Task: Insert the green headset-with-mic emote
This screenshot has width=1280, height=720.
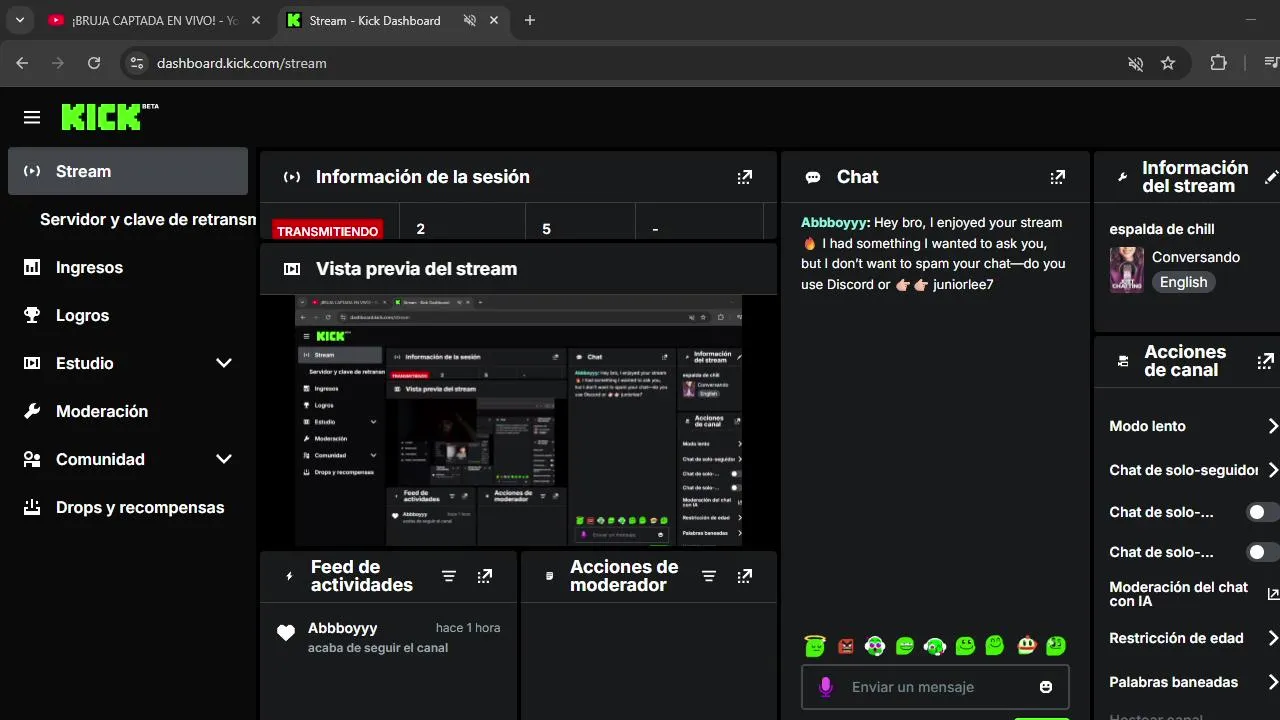Action: [935, 646]
